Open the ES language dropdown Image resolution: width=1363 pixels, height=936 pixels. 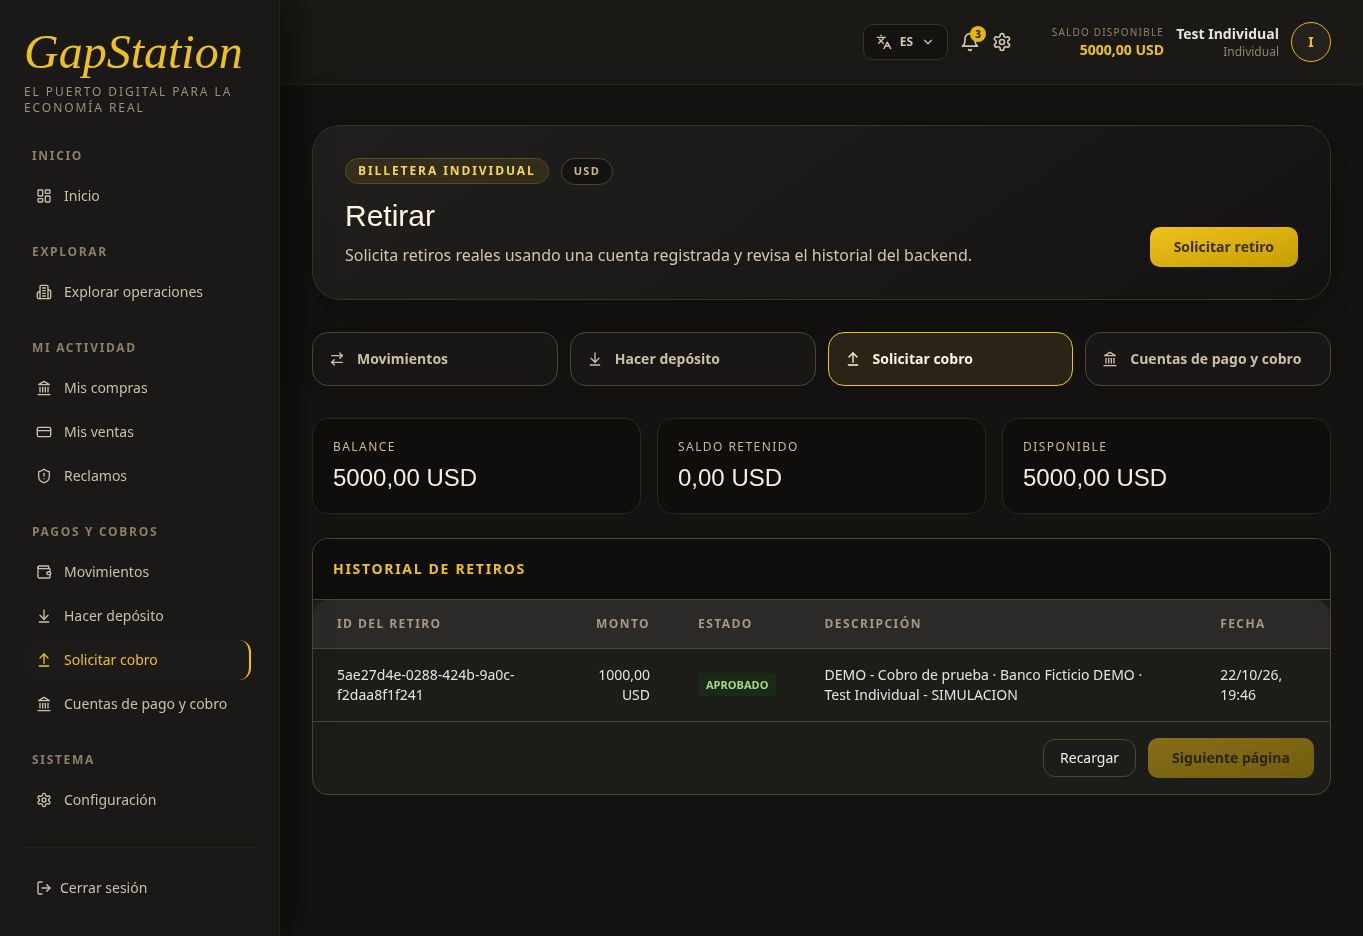click(x=905, y=42)
